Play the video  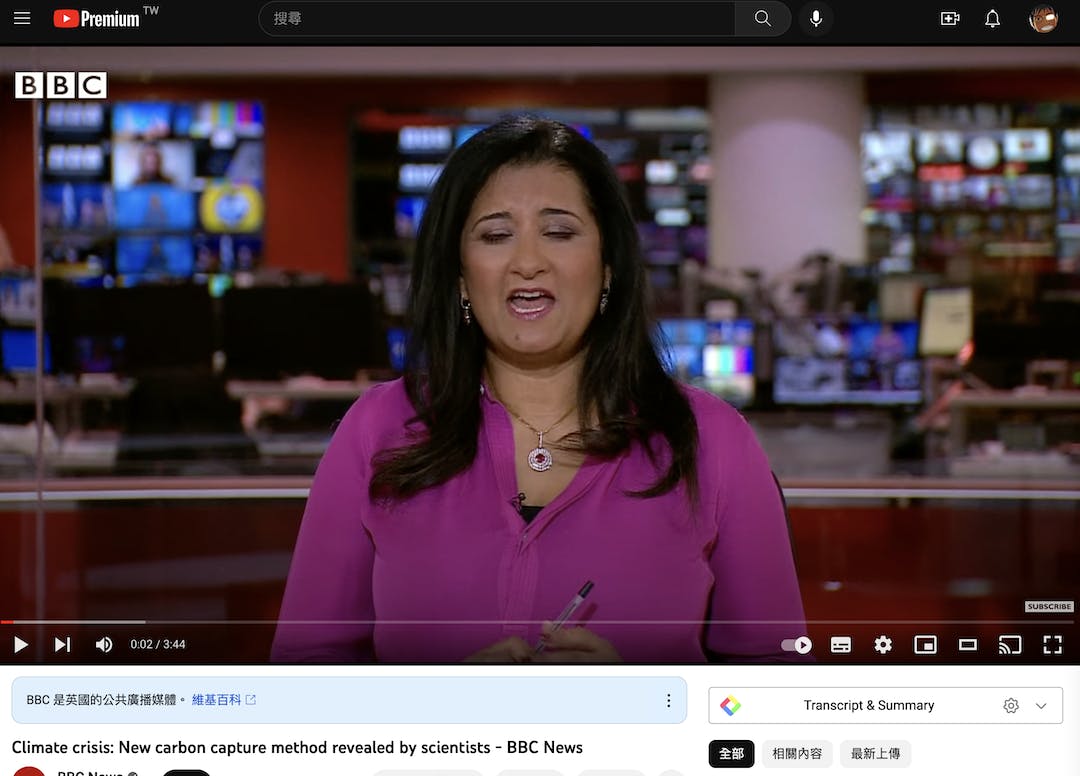pos(21,644)
